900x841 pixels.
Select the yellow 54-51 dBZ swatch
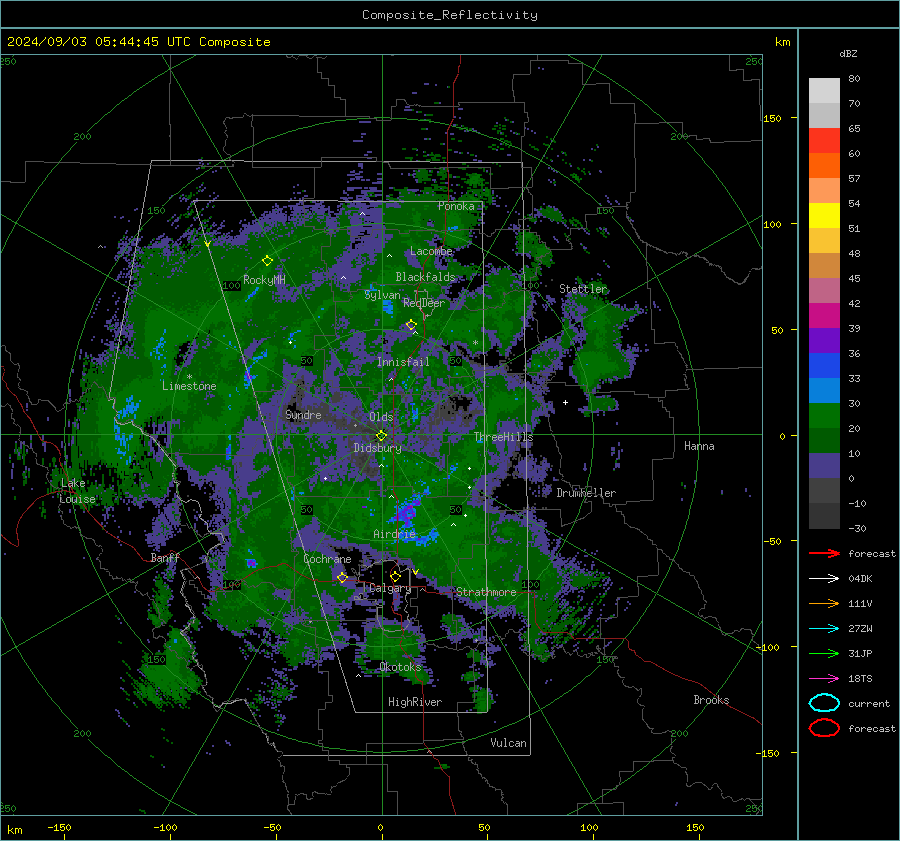(x=824, y=216)
